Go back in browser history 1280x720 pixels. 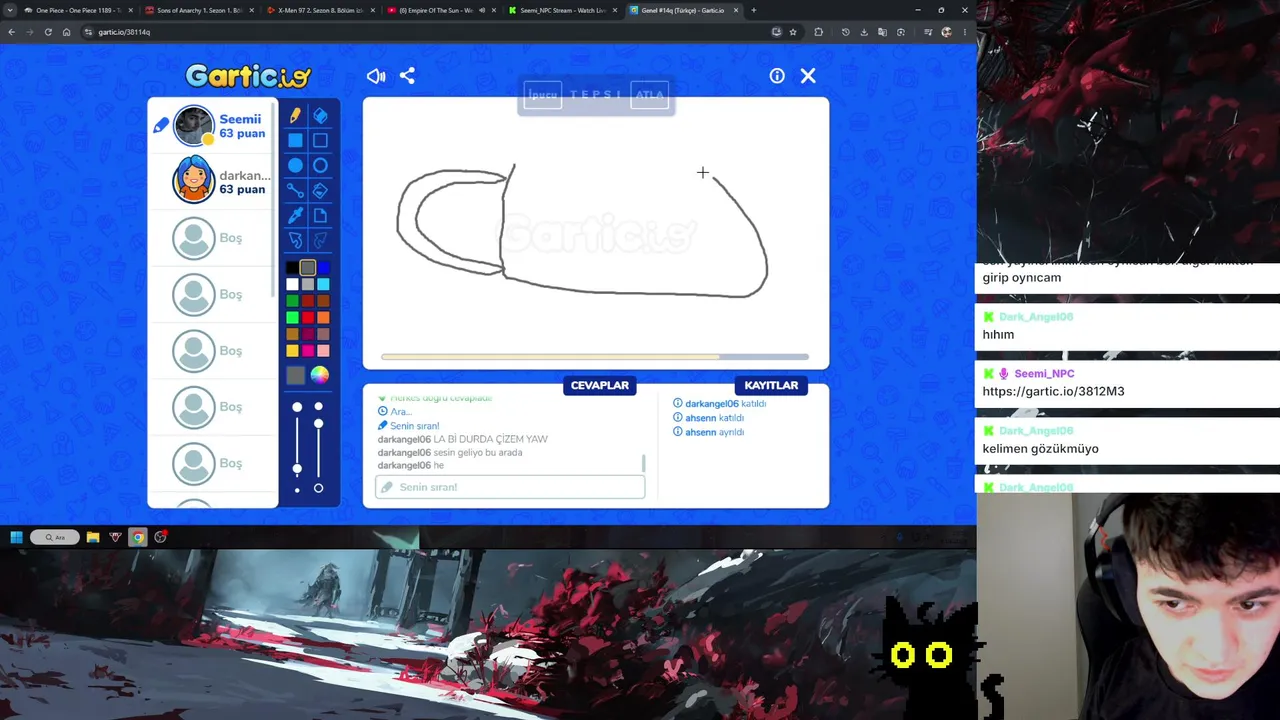click(12, 32)
